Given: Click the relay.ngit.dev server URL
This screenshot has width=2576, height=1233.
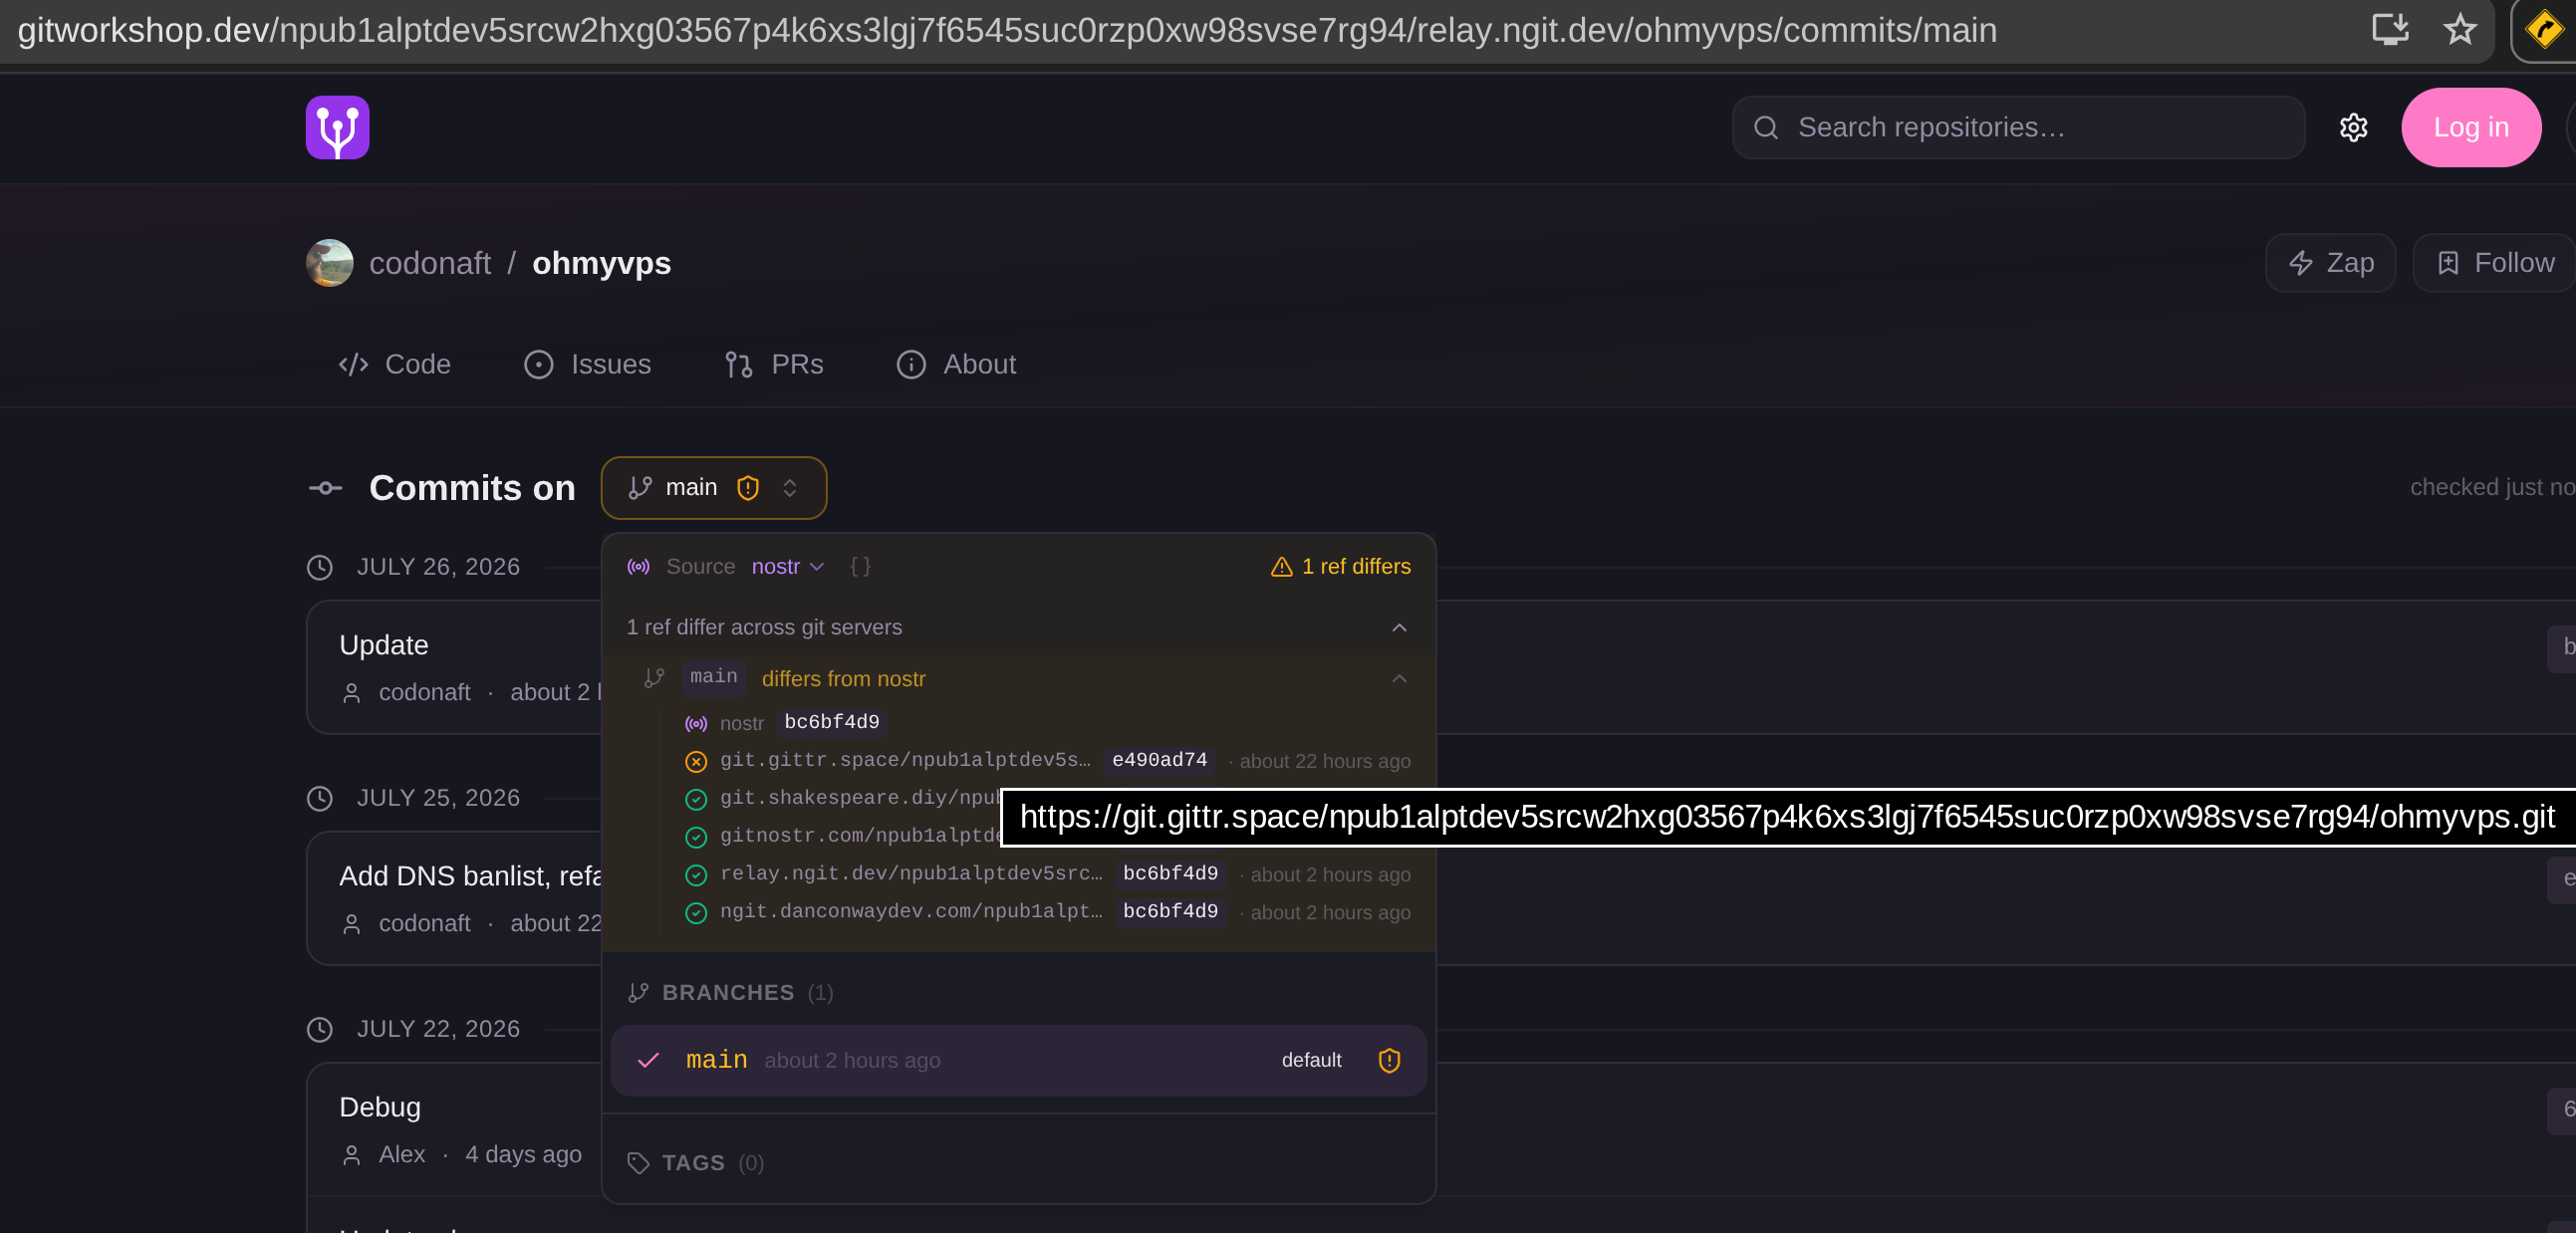Looking at the screenshot, I should pyautogui.click(x=911, y=874).
